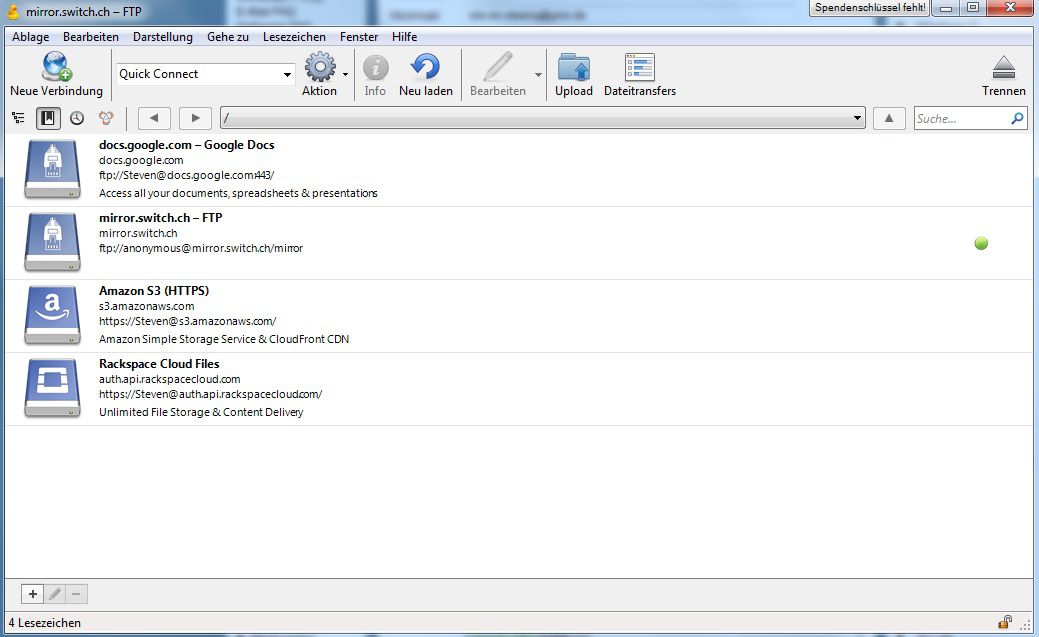The width and height of the screenshot is (1039, 637).
Task: Click the Bearbeiten pencil toolbar icon
Action: [x=497, y=68]
